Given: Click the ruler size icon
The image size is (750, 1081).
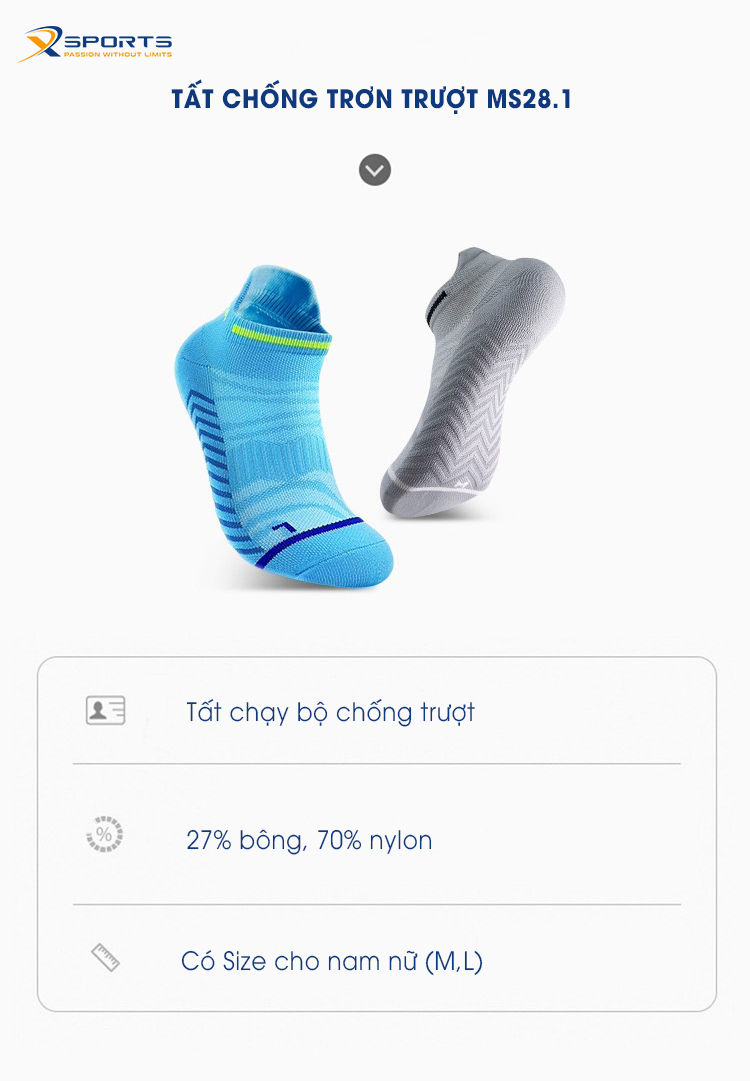Looking at the screenshot, I should tap(105, 957).
